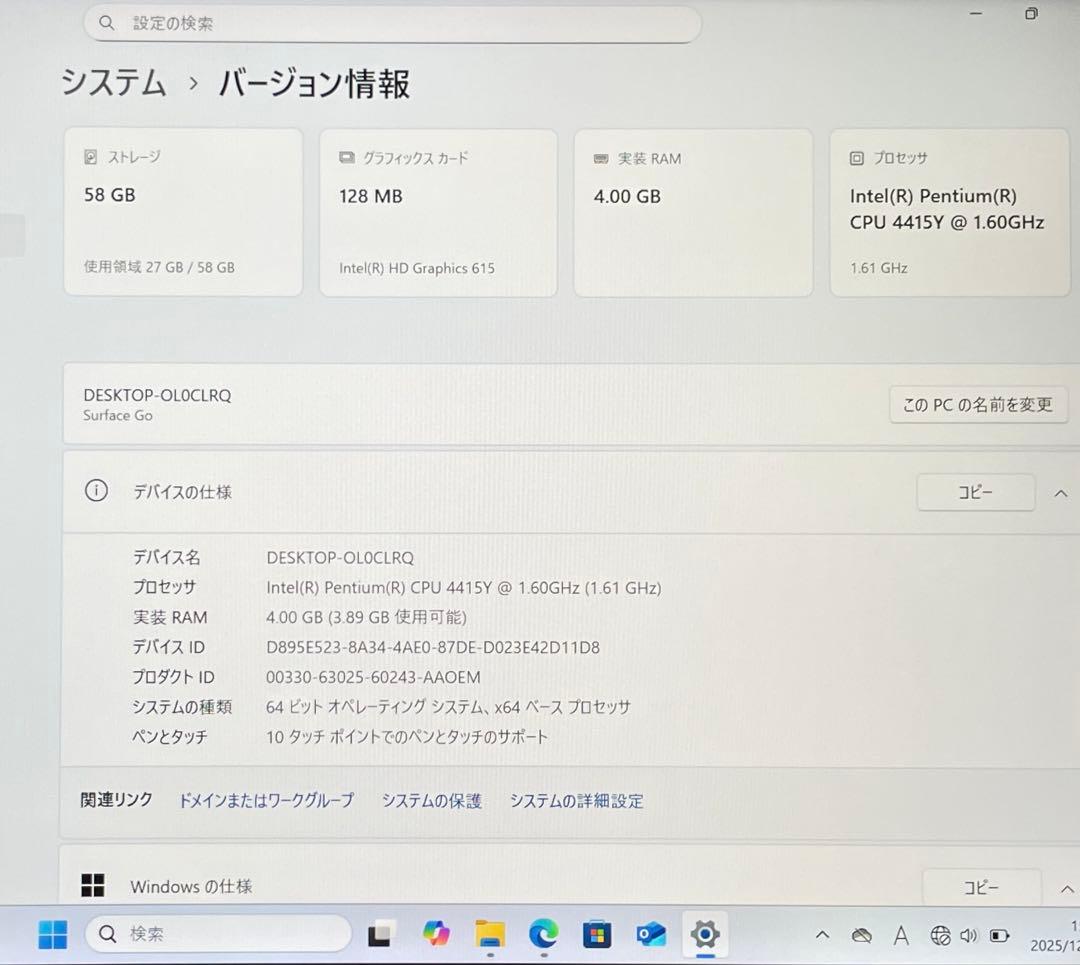Click the processor chip icon
The width and height of the screenshot is (1080, 965).
(x=856, y=158)
